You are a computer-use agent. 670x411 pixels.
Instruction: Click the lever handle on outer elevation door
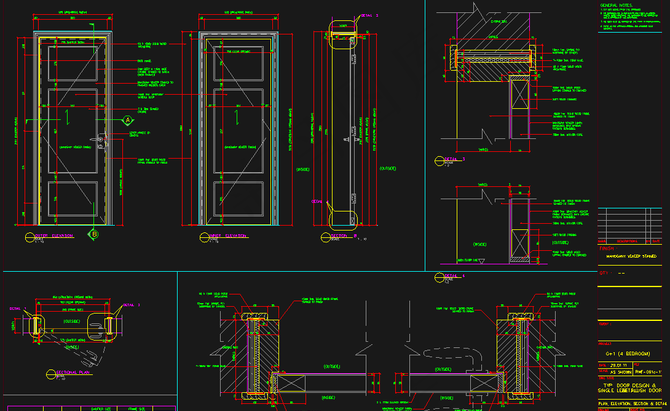pos(98,141)
